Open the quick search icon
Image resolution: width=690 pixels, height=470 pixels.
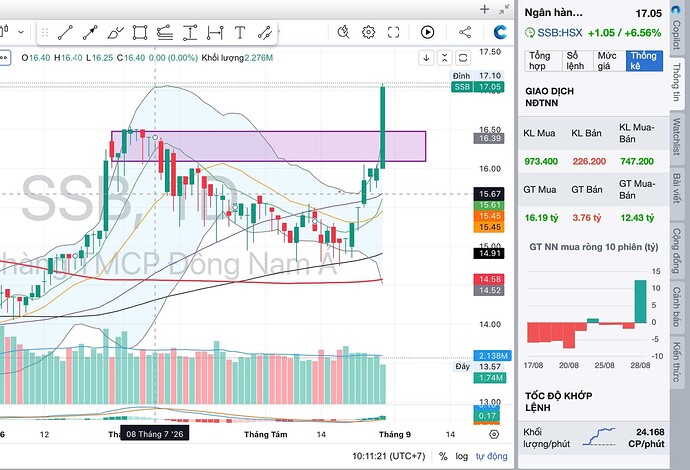pos(343,32)
